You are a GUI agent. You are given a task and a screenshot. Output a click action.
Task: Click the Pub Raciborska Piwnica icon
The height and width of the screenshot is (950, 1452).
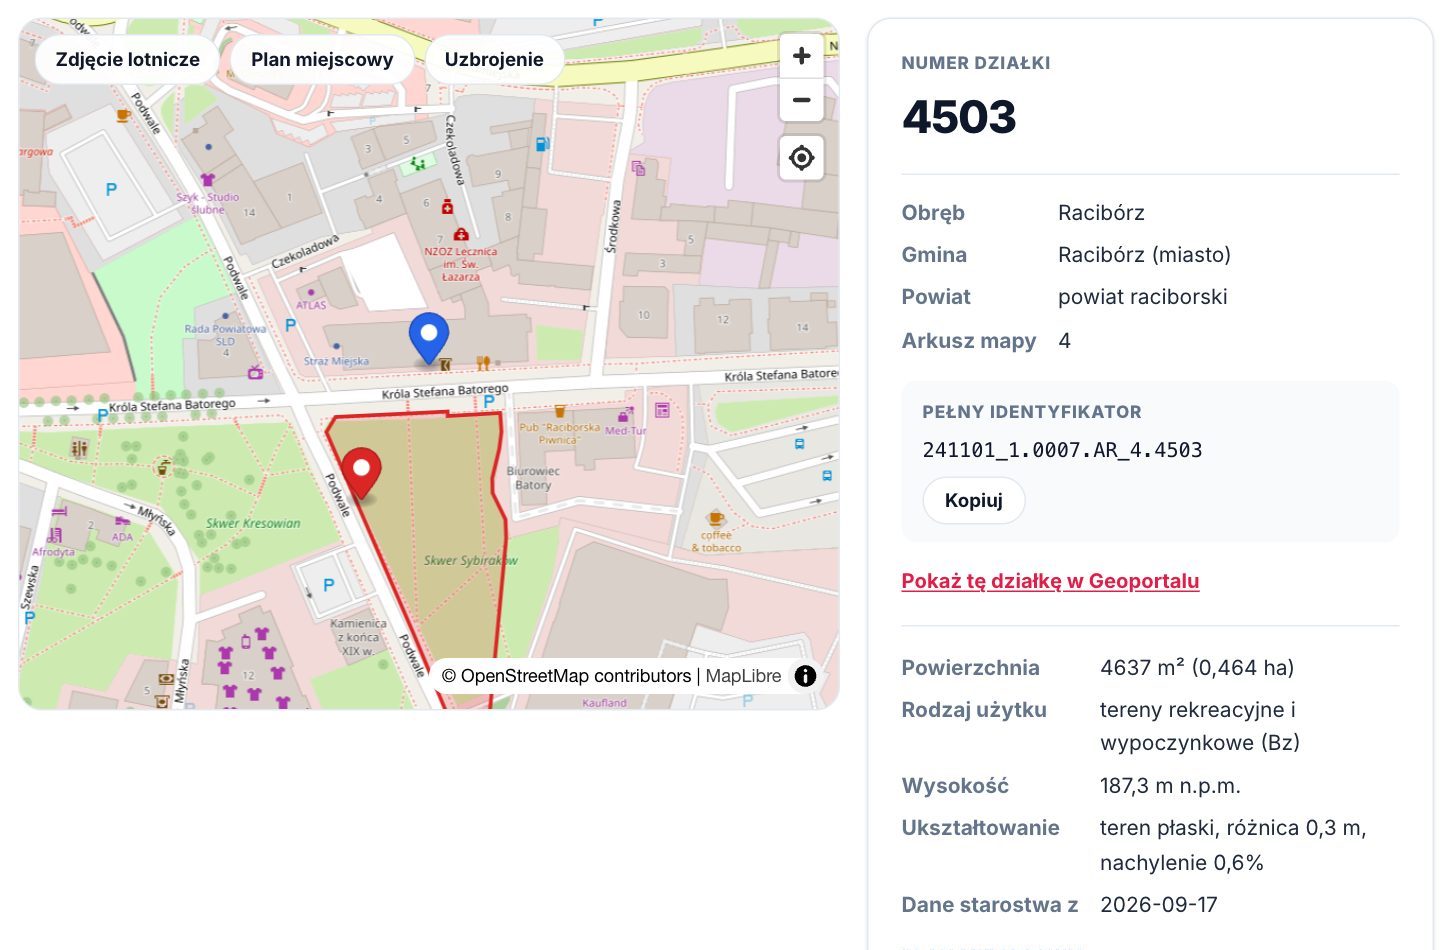tap(560, 411)
